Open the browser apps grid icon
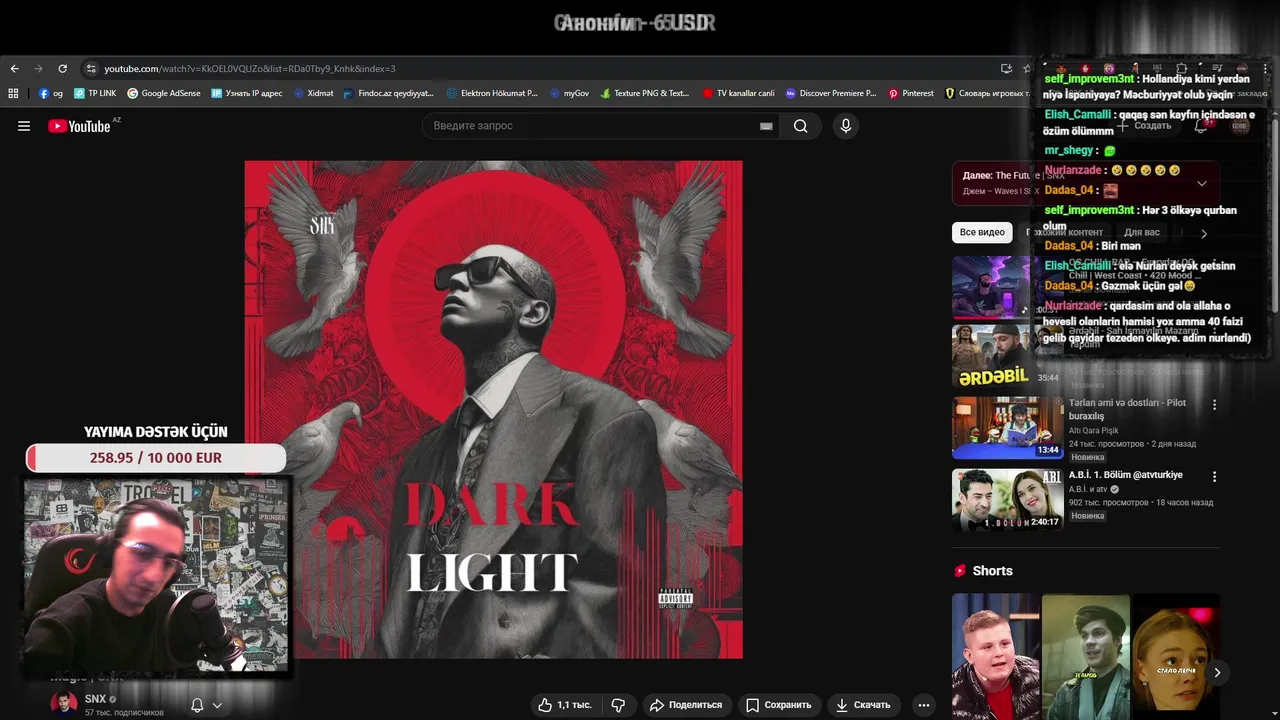1280x720 pixels. point(13,93)
